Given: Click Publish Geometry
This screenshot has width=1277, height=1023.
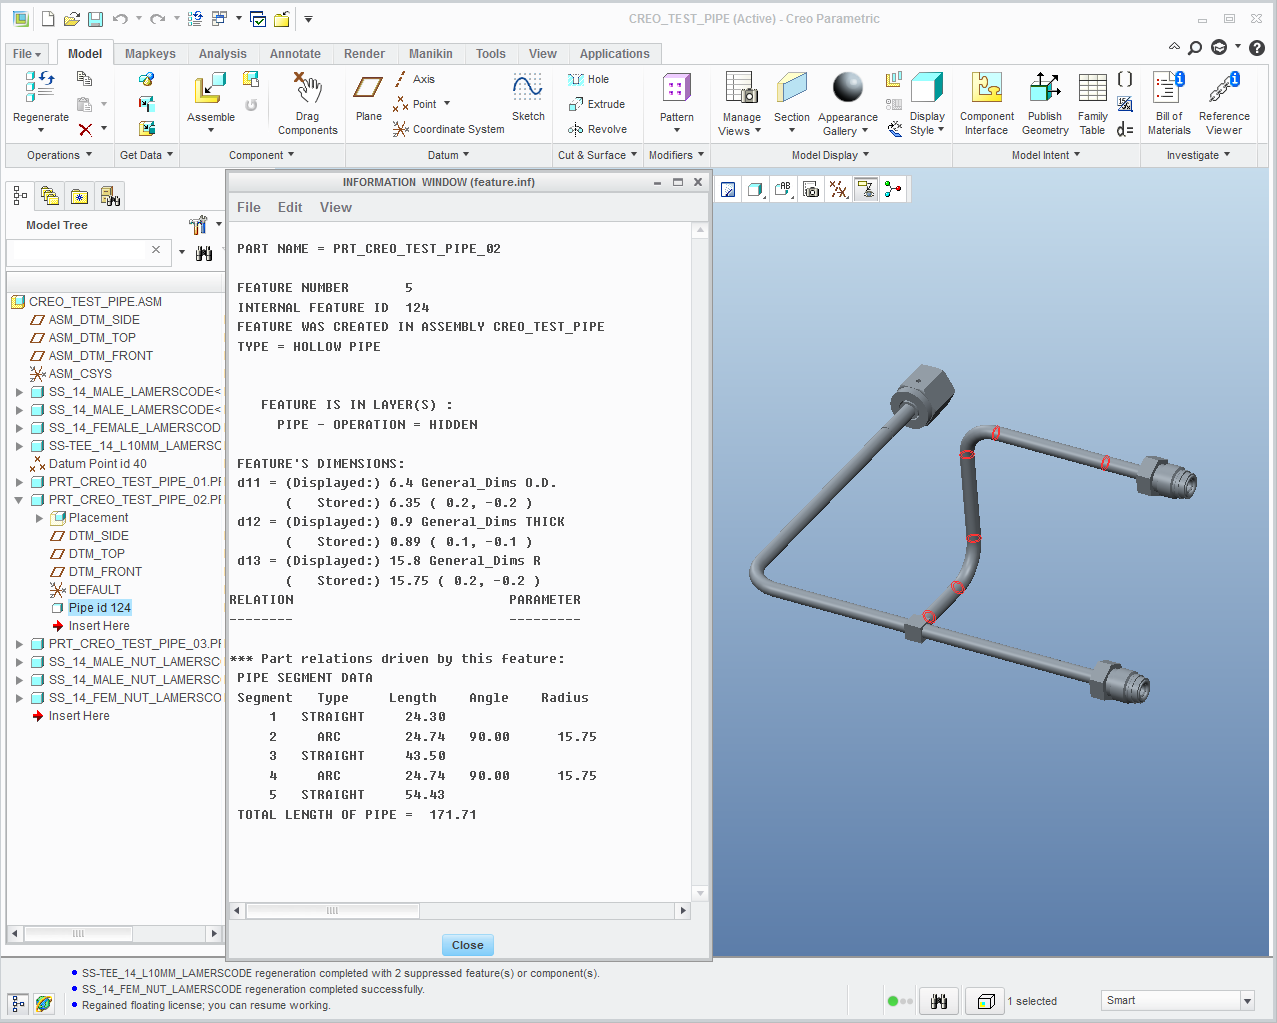Looking at the screenshot, I should (x=1045, y=103).
